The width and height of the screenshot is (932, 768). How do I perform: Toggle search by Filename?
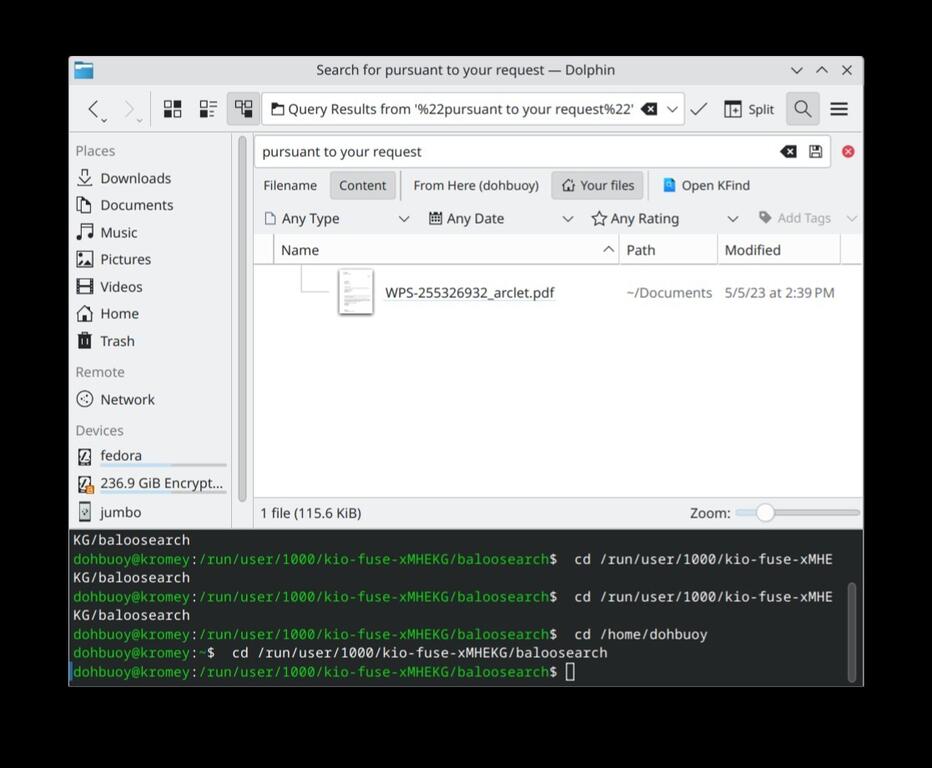[x=290, y=186]
